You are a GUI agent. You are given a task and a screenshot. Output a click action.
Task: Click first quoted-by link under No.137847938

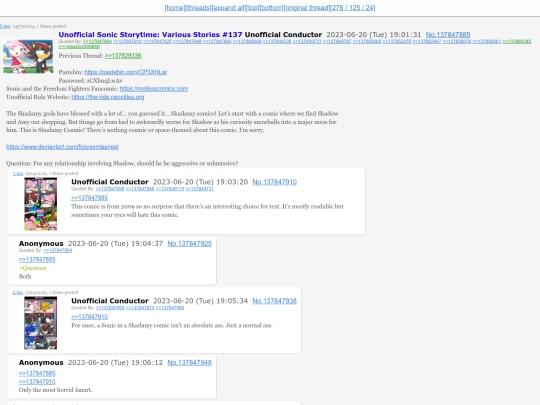(x=110, y=308)
